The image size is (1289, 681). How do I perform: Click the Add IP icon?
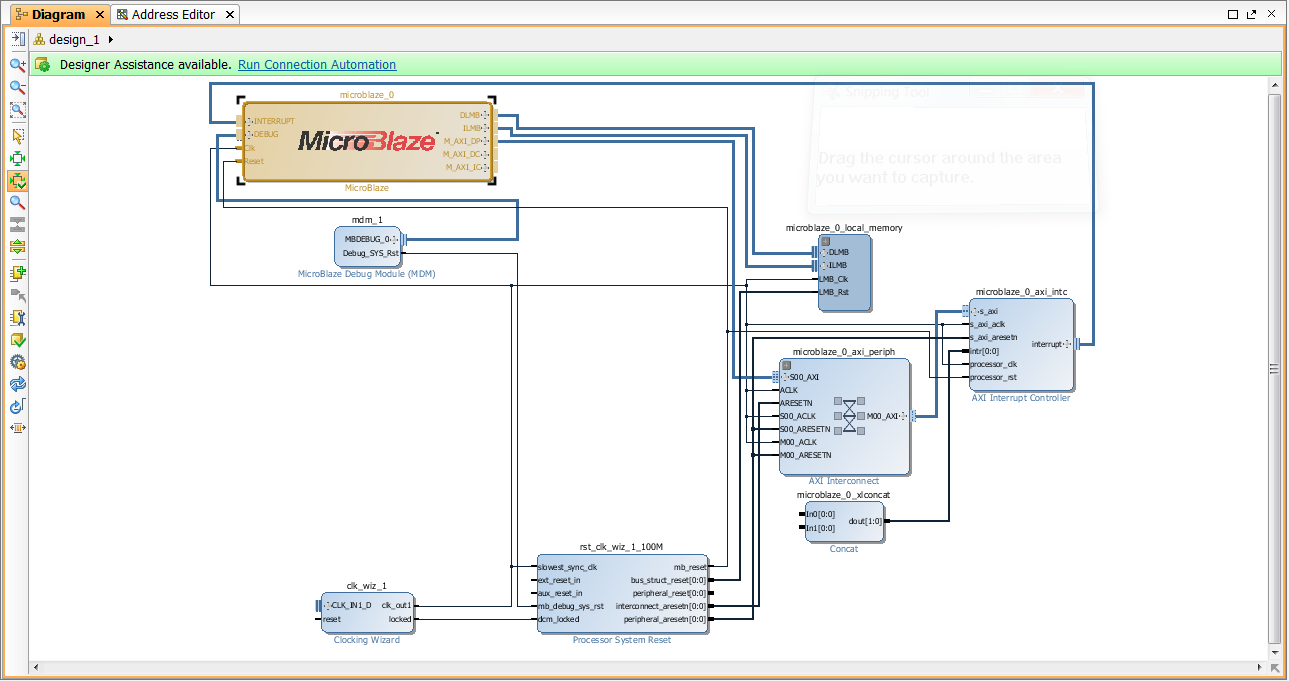click(17, 272)
